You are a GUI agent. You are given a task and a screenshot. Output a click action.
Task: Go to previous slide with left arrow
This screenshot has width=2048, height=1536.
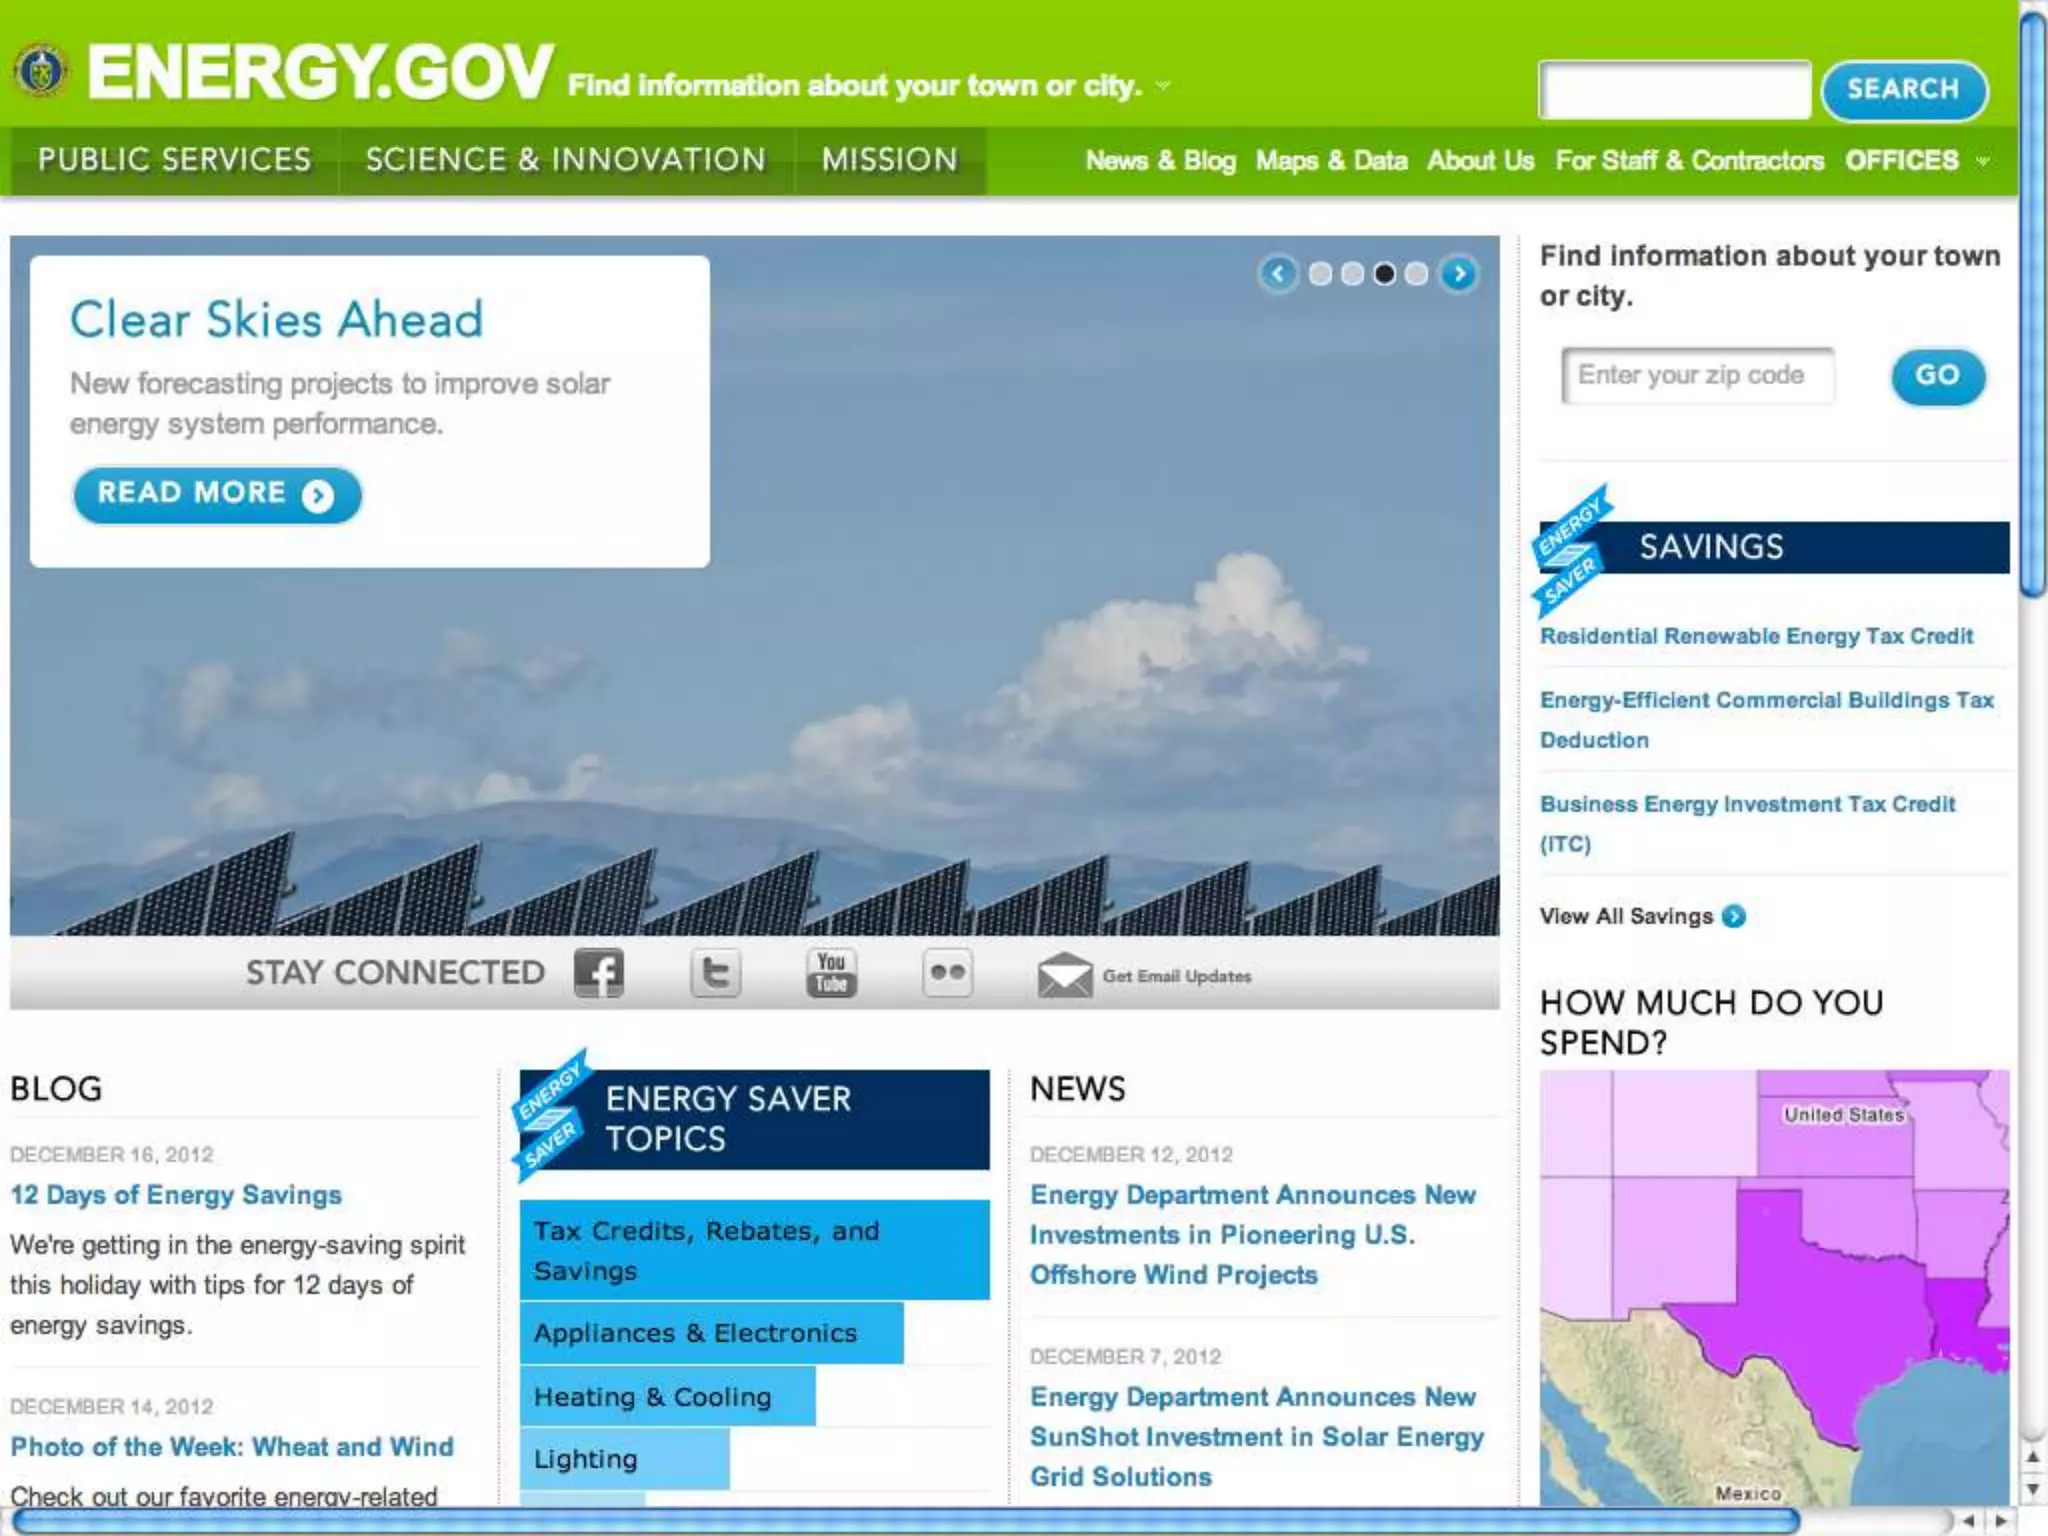pyautogui.click(x=1278, y=273)
